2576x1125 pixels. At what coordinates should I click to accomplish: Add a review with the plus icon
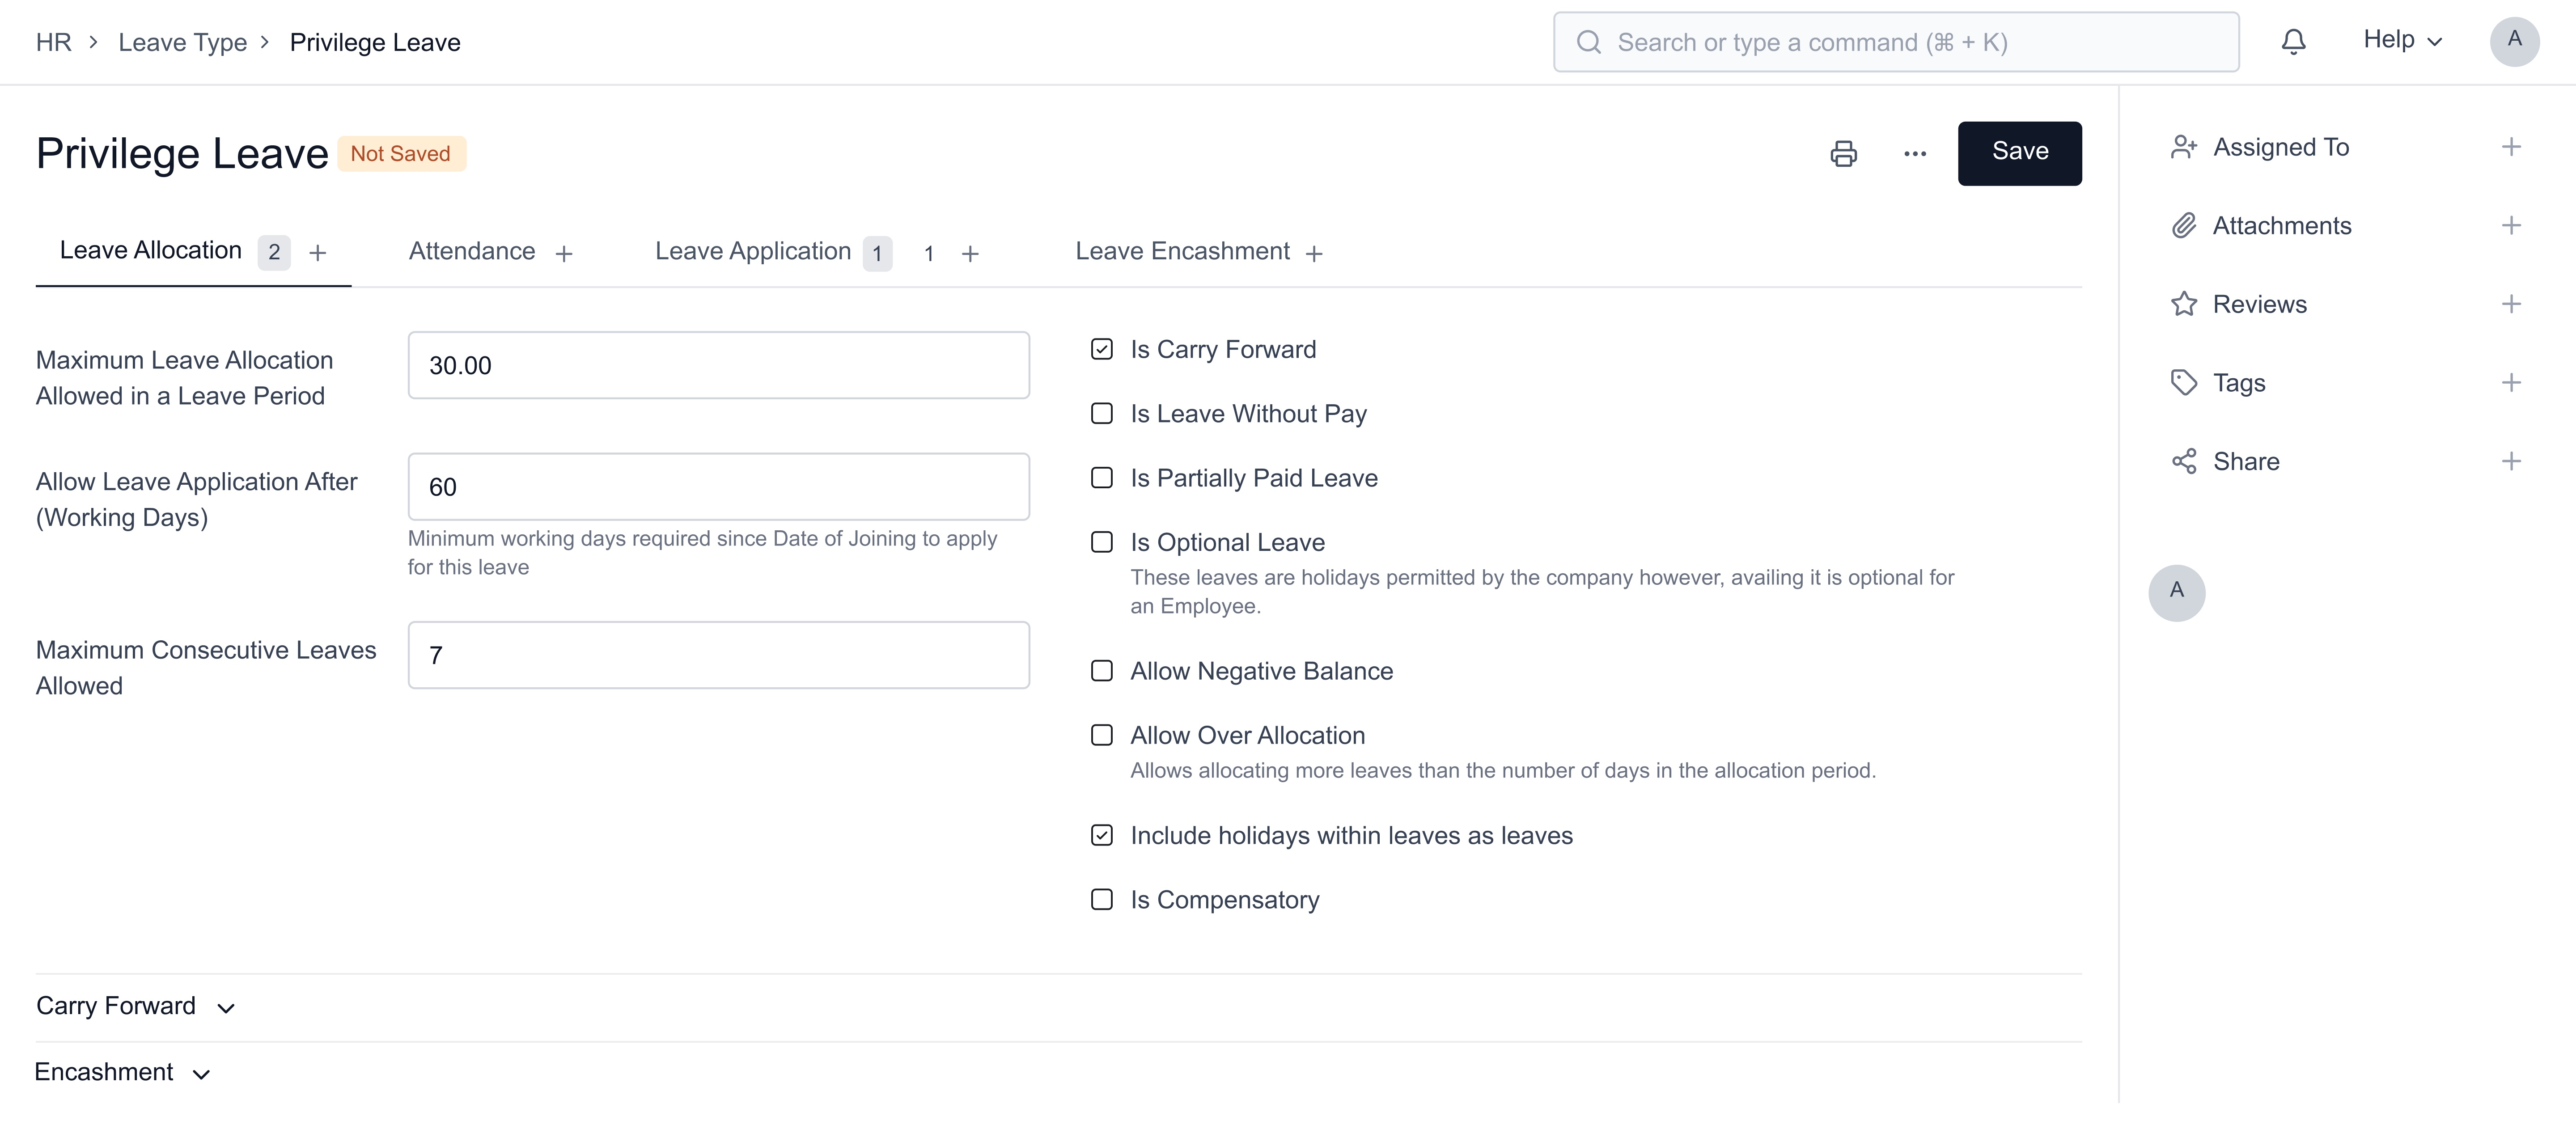point(2510,304)
